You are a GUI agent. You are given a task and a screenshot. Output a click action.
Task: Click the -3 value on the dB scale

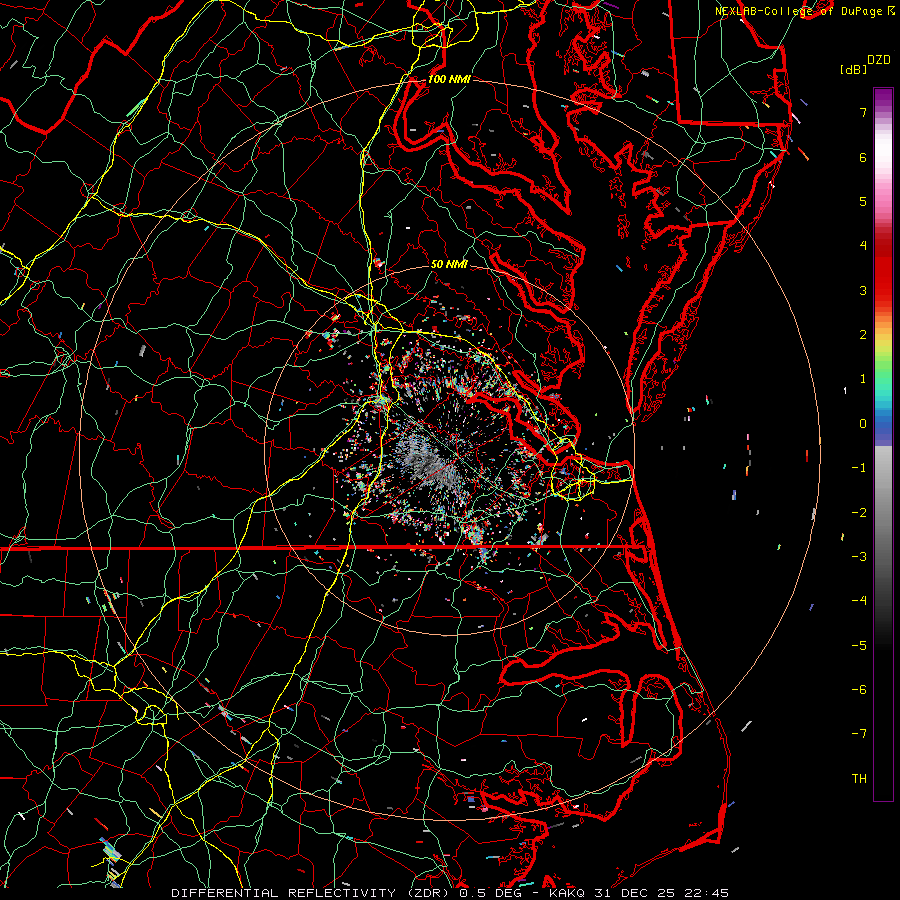click(x=859, y=557)
